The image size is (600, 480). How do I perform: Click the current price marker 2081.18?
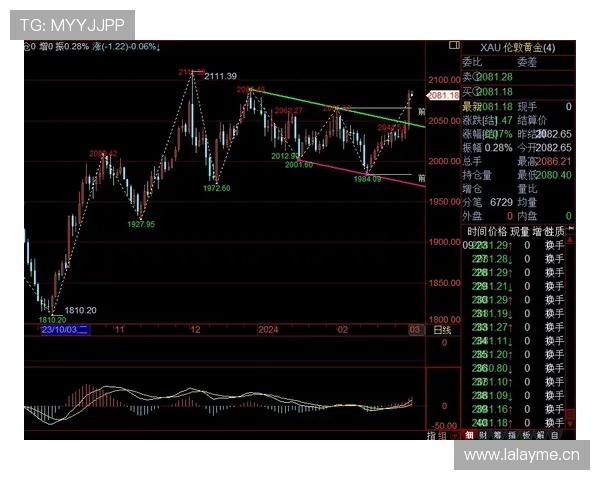[441, 95]
